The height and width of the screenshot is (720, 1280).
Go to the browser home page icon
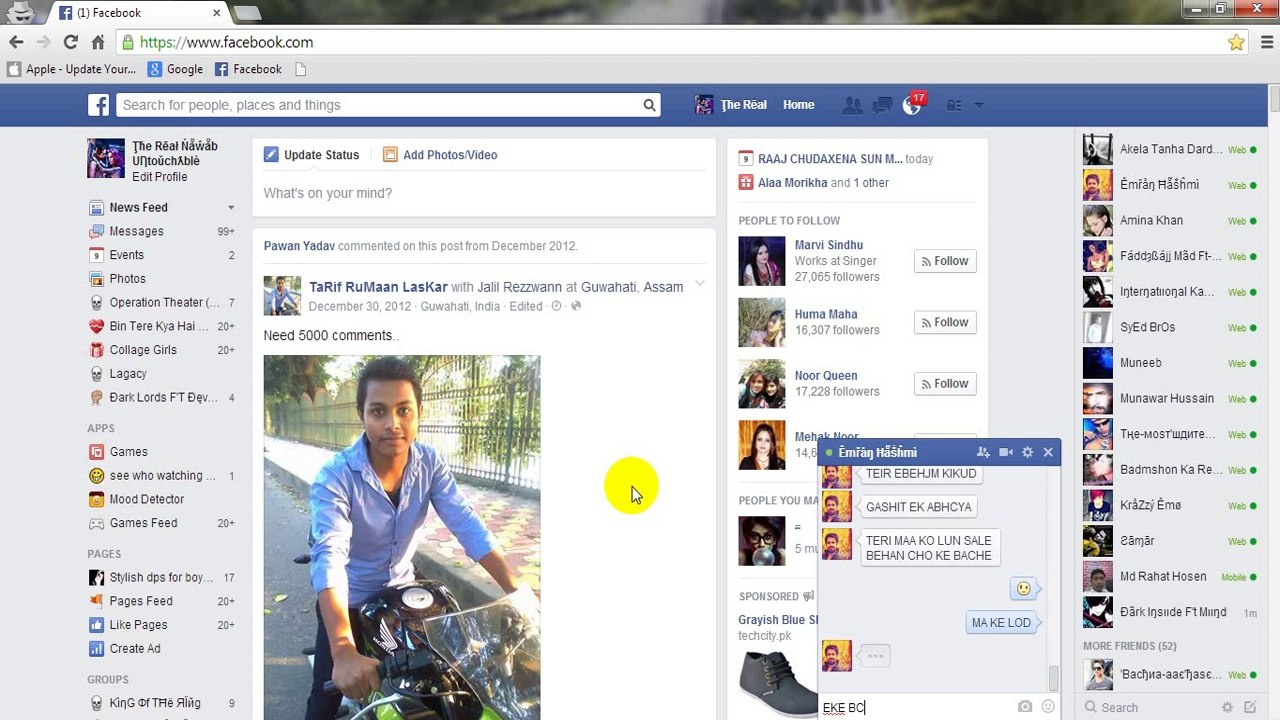[97, 42]
